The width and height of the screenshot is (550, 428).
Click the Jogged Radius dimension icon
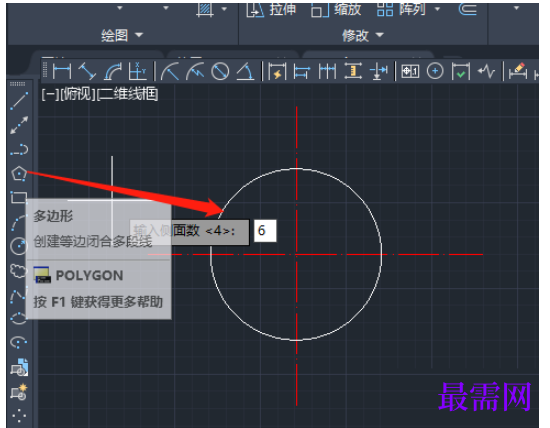click(195, 71)
